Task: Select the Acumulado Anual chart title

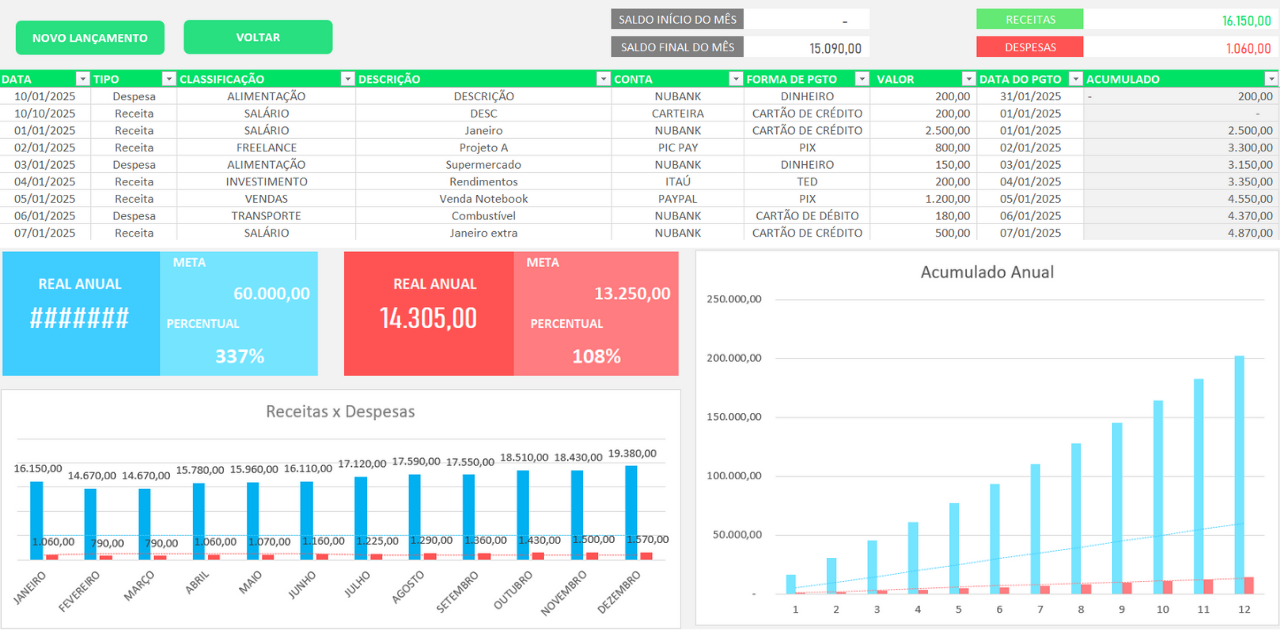Action: [987, 272]
